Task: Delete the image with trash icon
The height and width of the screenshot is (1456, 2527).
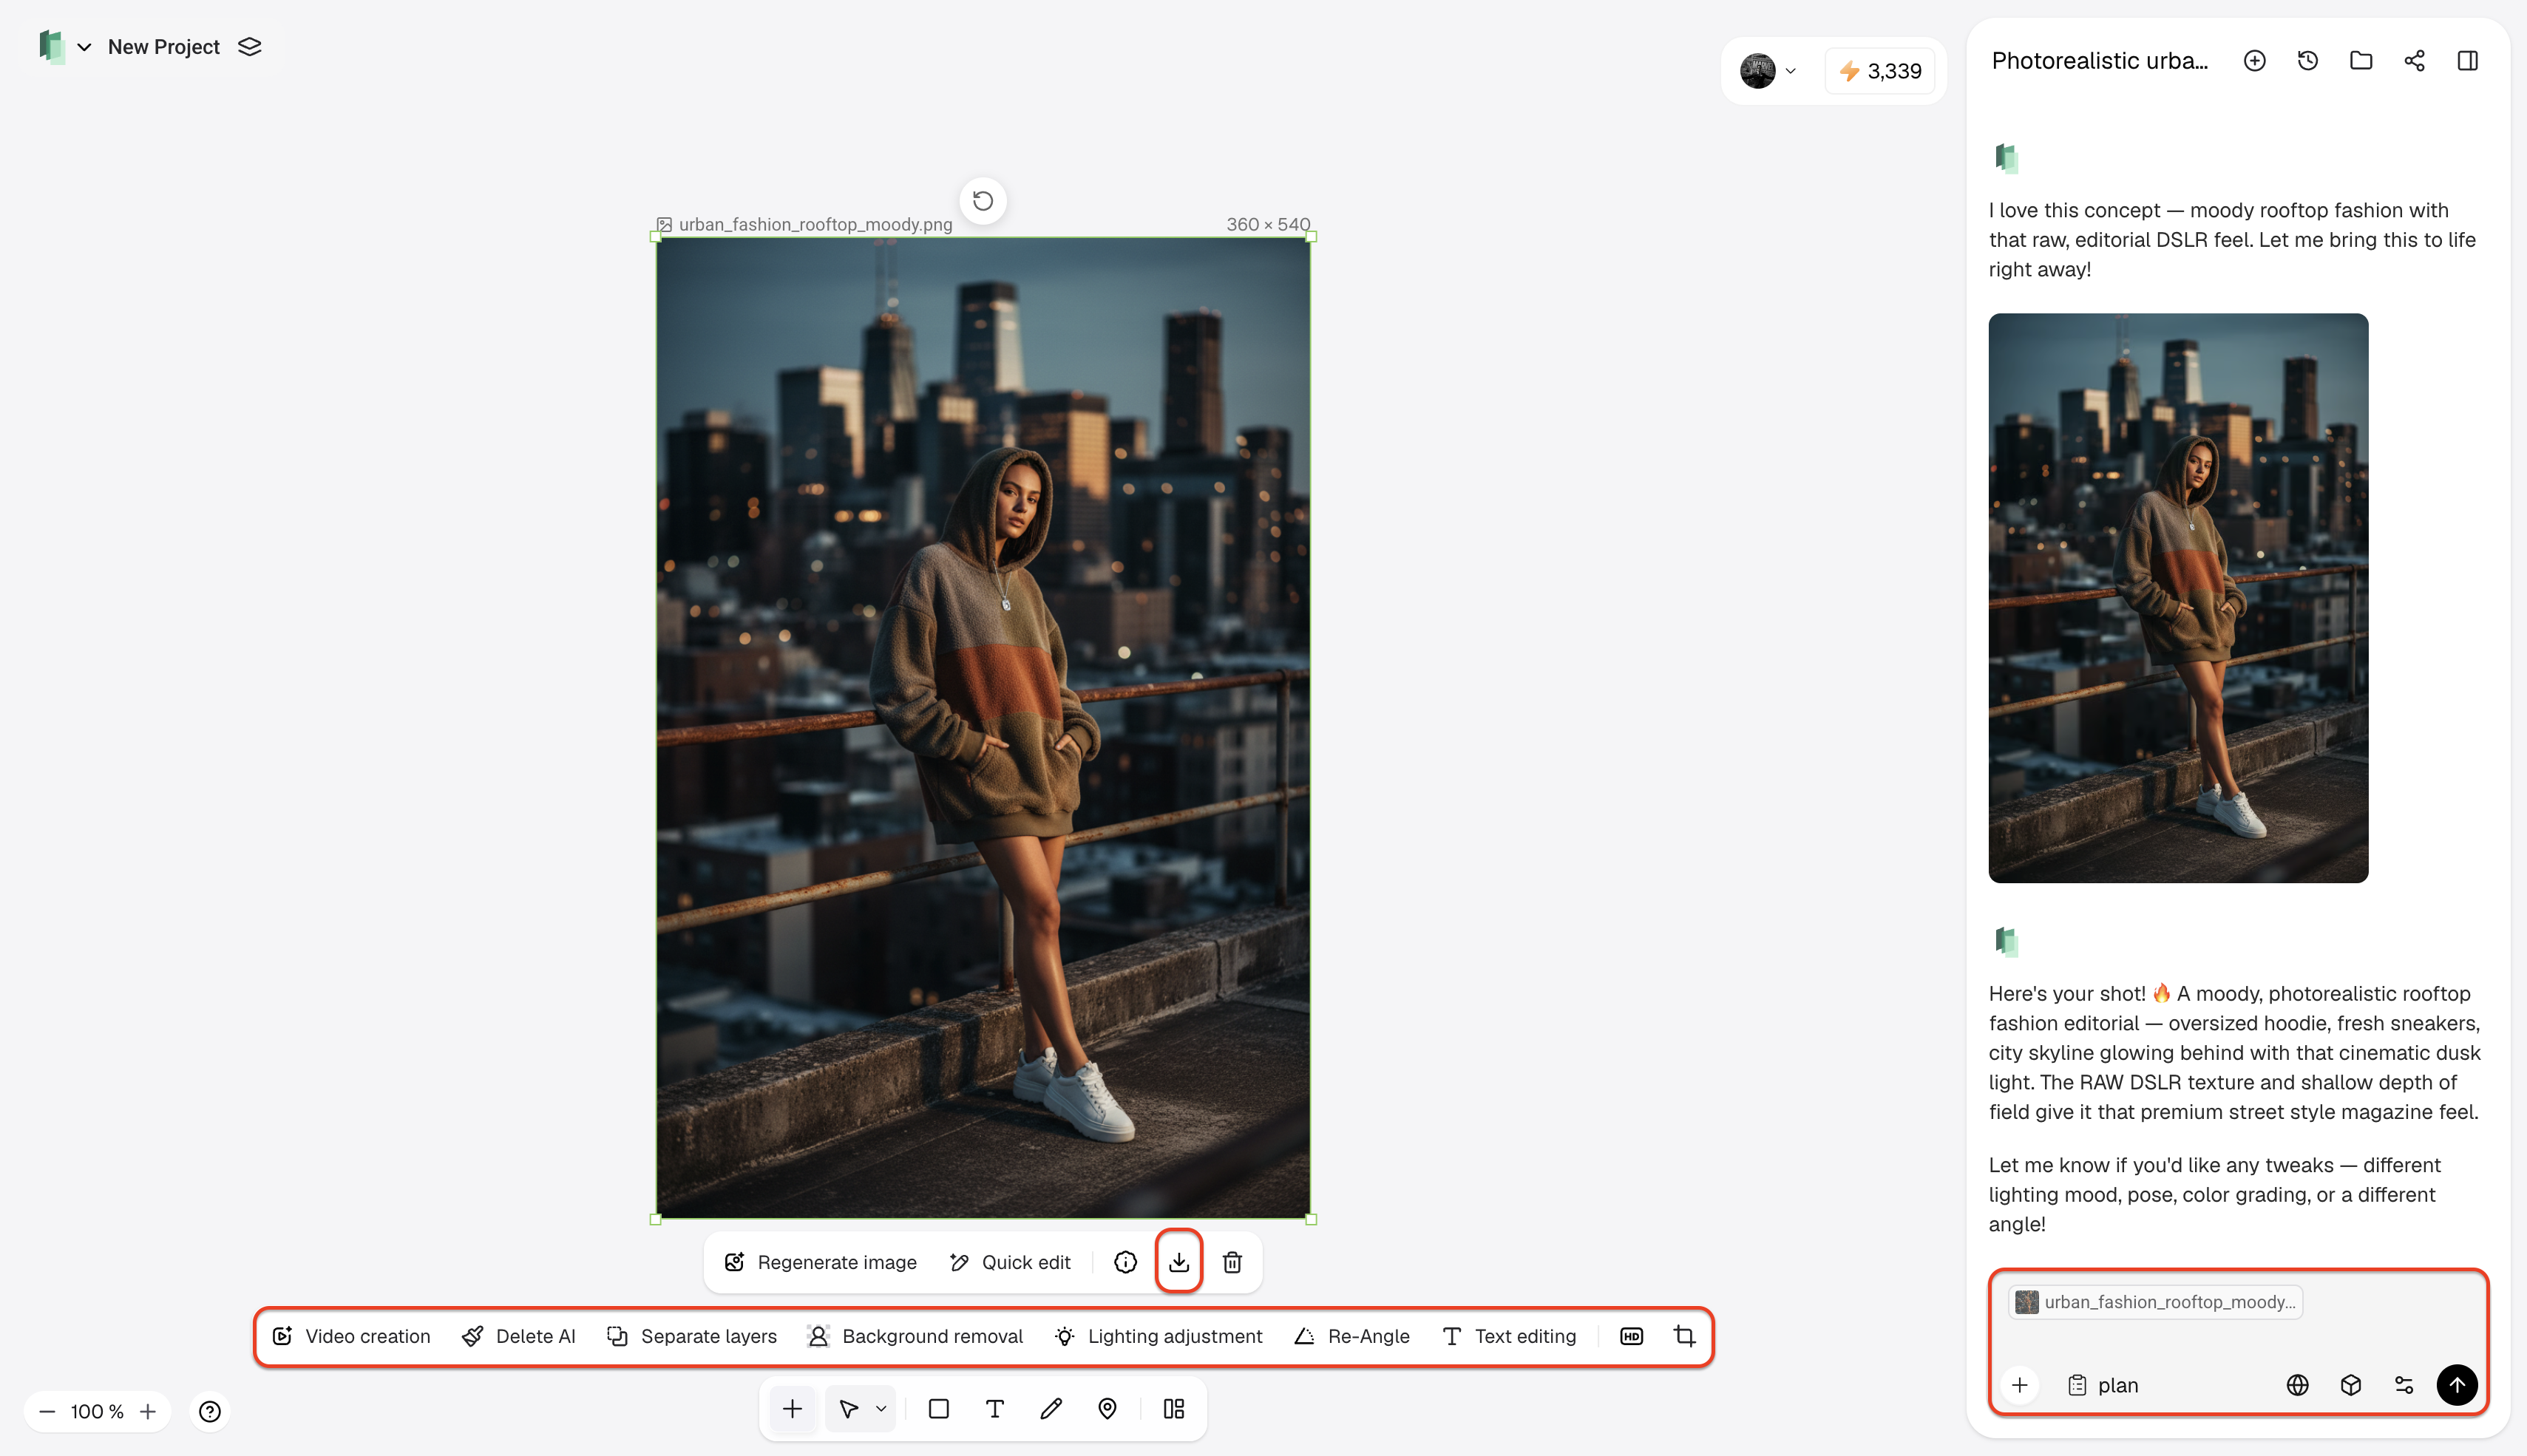Action: pos(1232,1262)
